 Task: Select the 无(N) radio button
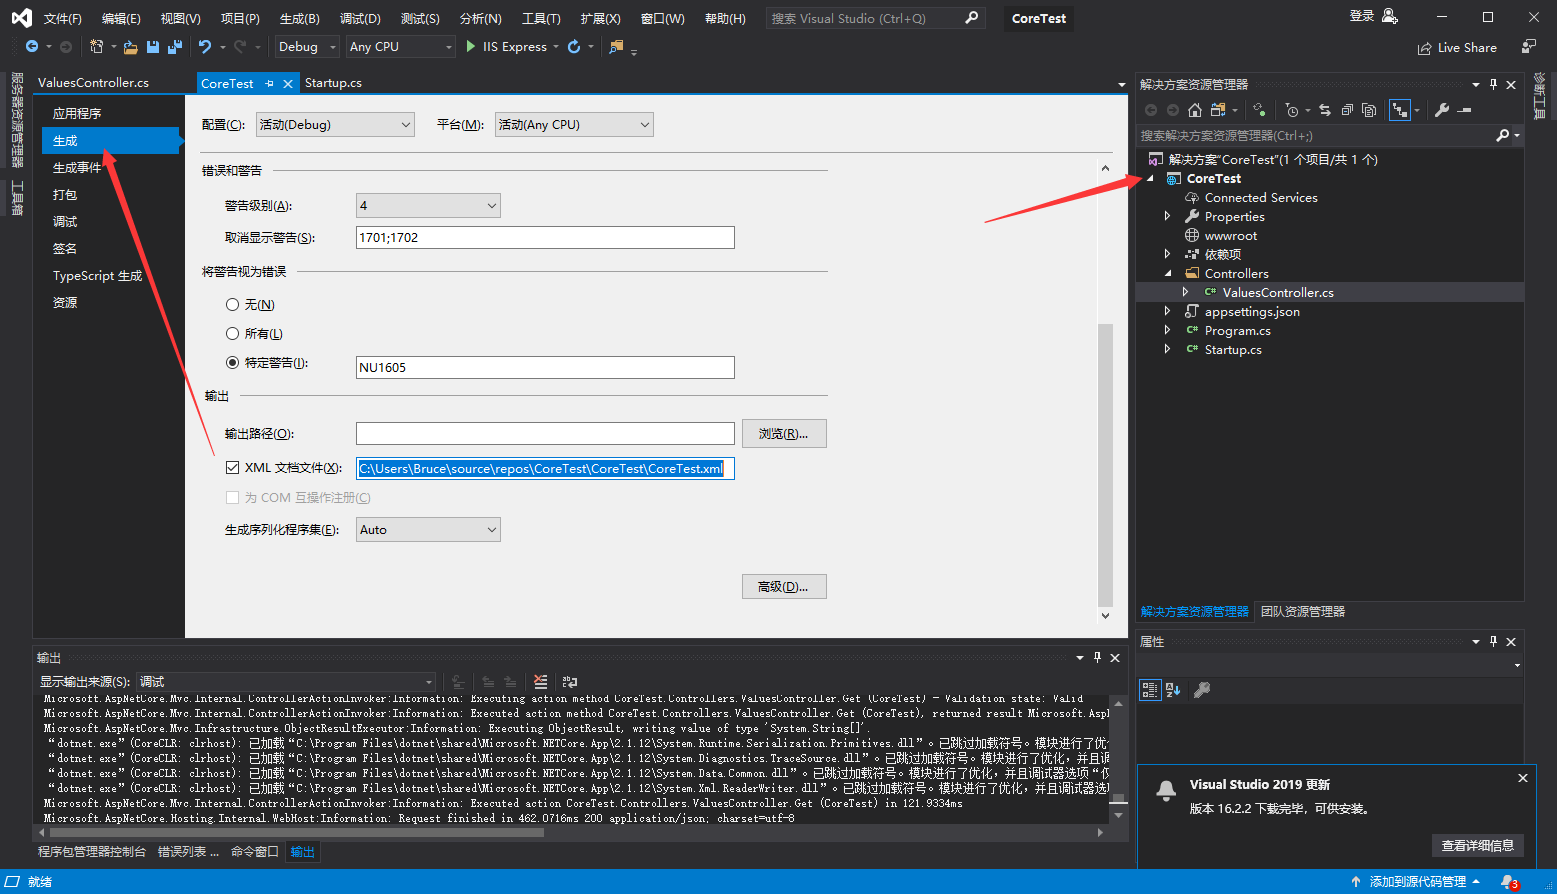click(232, 304)
